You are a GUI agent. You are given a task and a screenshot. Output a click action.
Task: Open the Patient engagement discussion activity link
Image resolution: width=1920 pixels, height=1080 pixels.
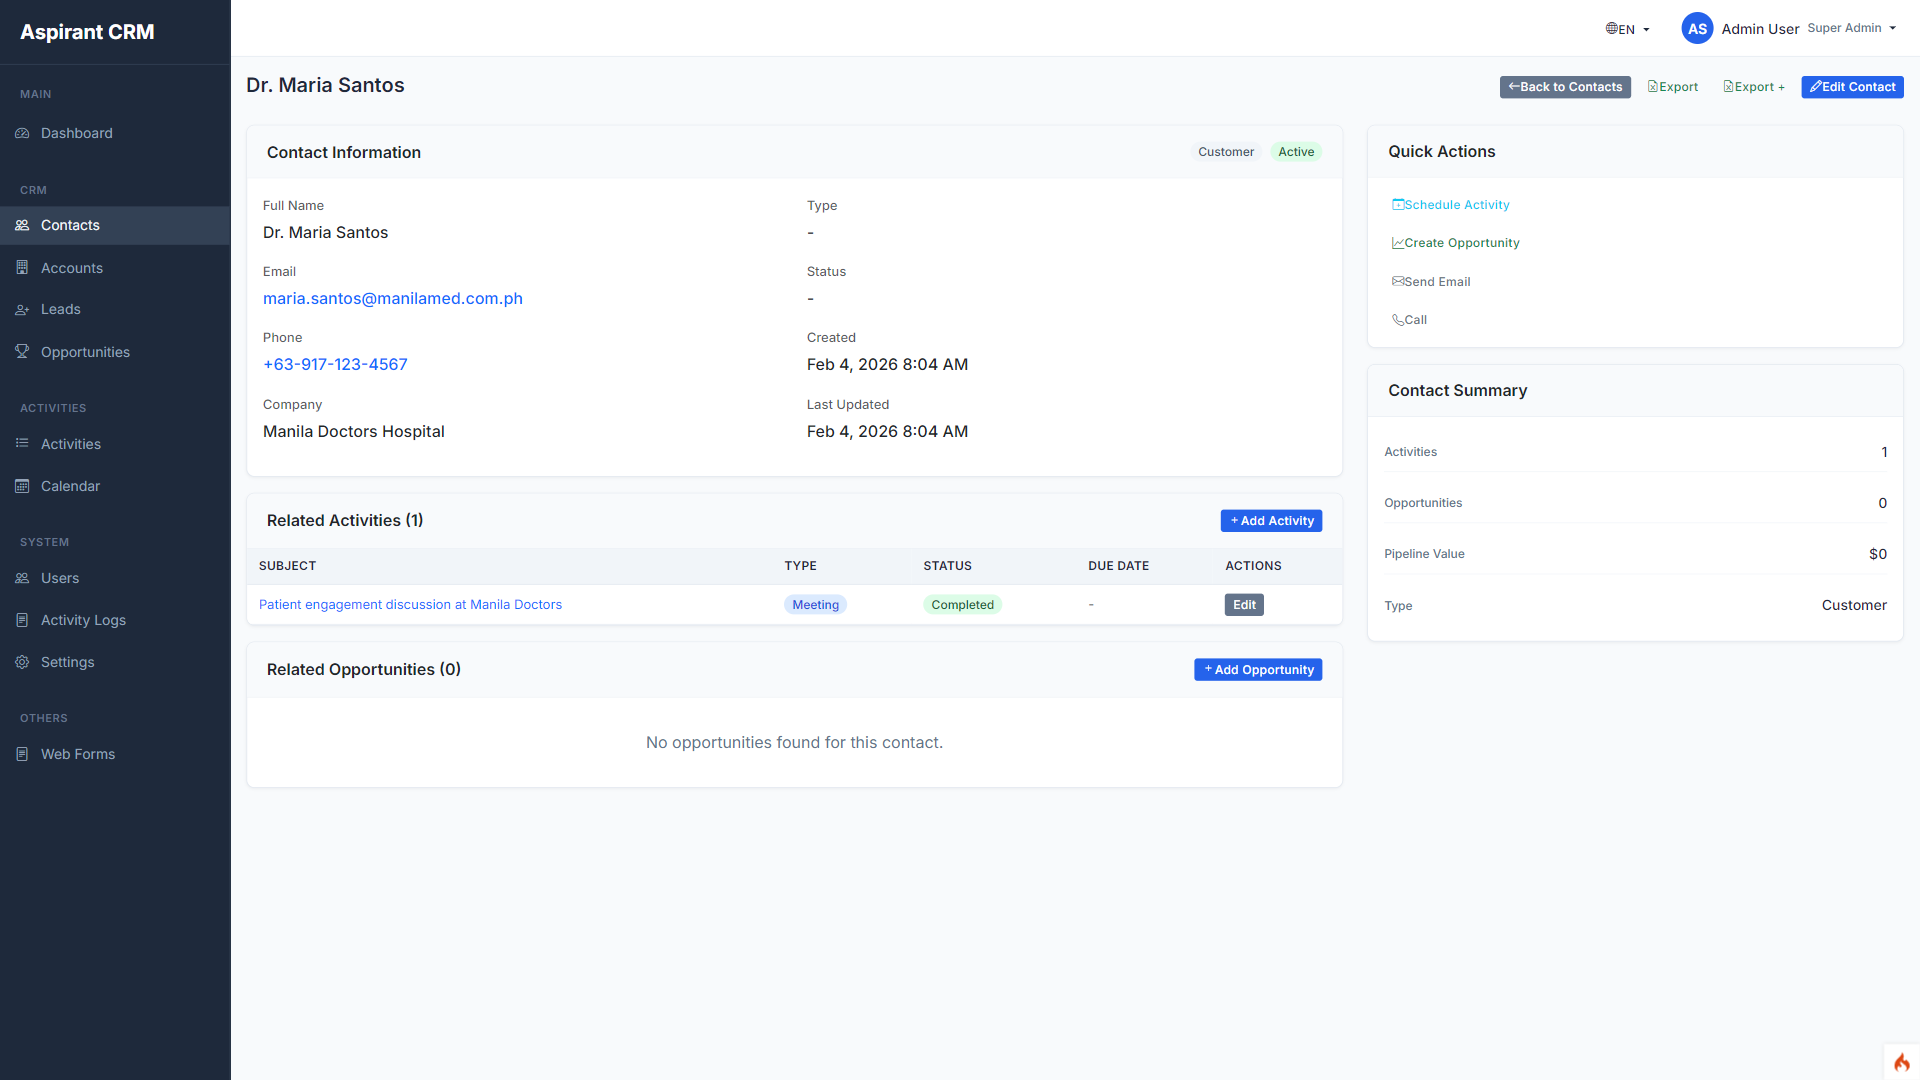click(x=410, y=605)
